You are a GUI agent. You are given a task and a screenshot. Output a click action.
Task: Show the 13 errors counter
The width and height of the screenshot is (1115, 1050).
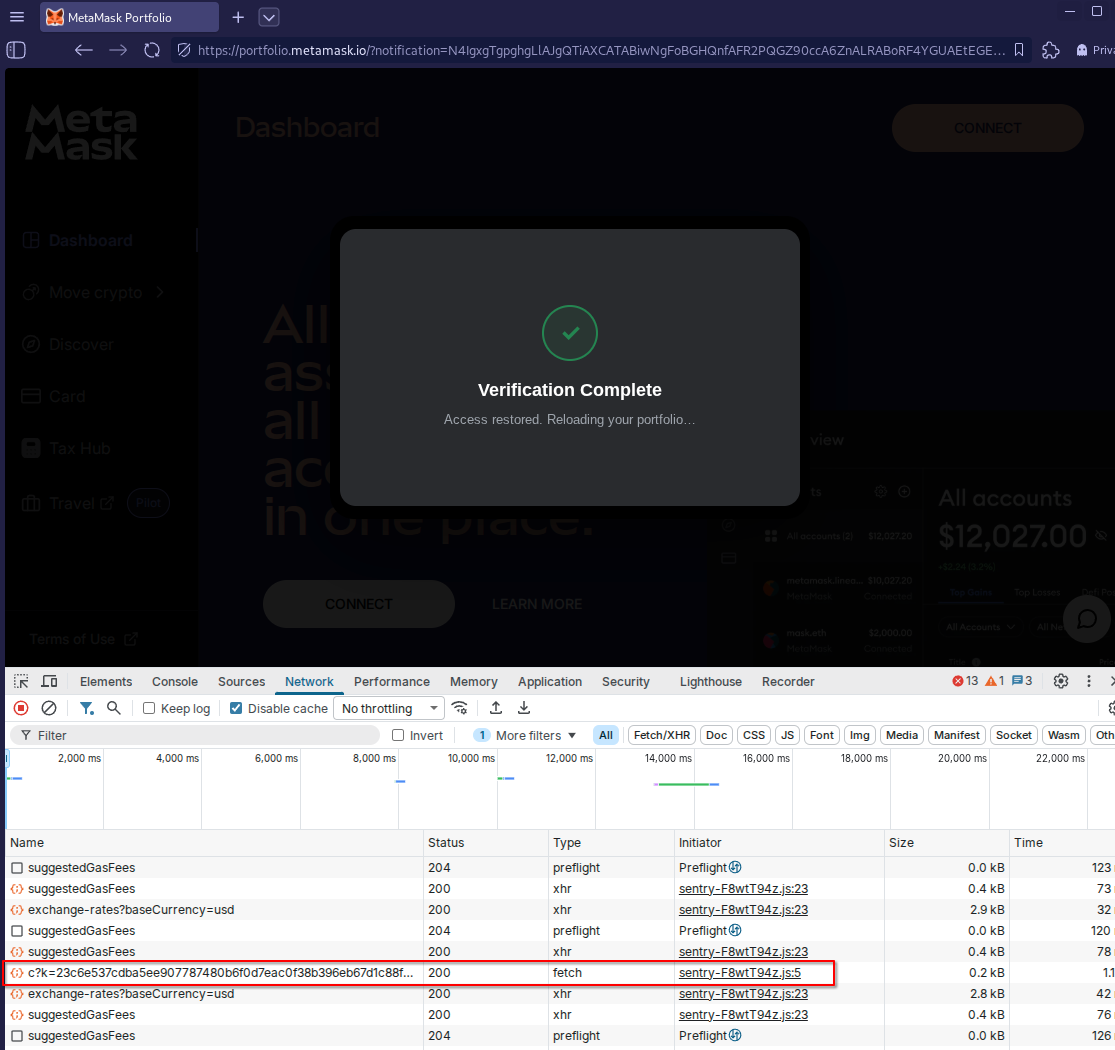[965, 680]
